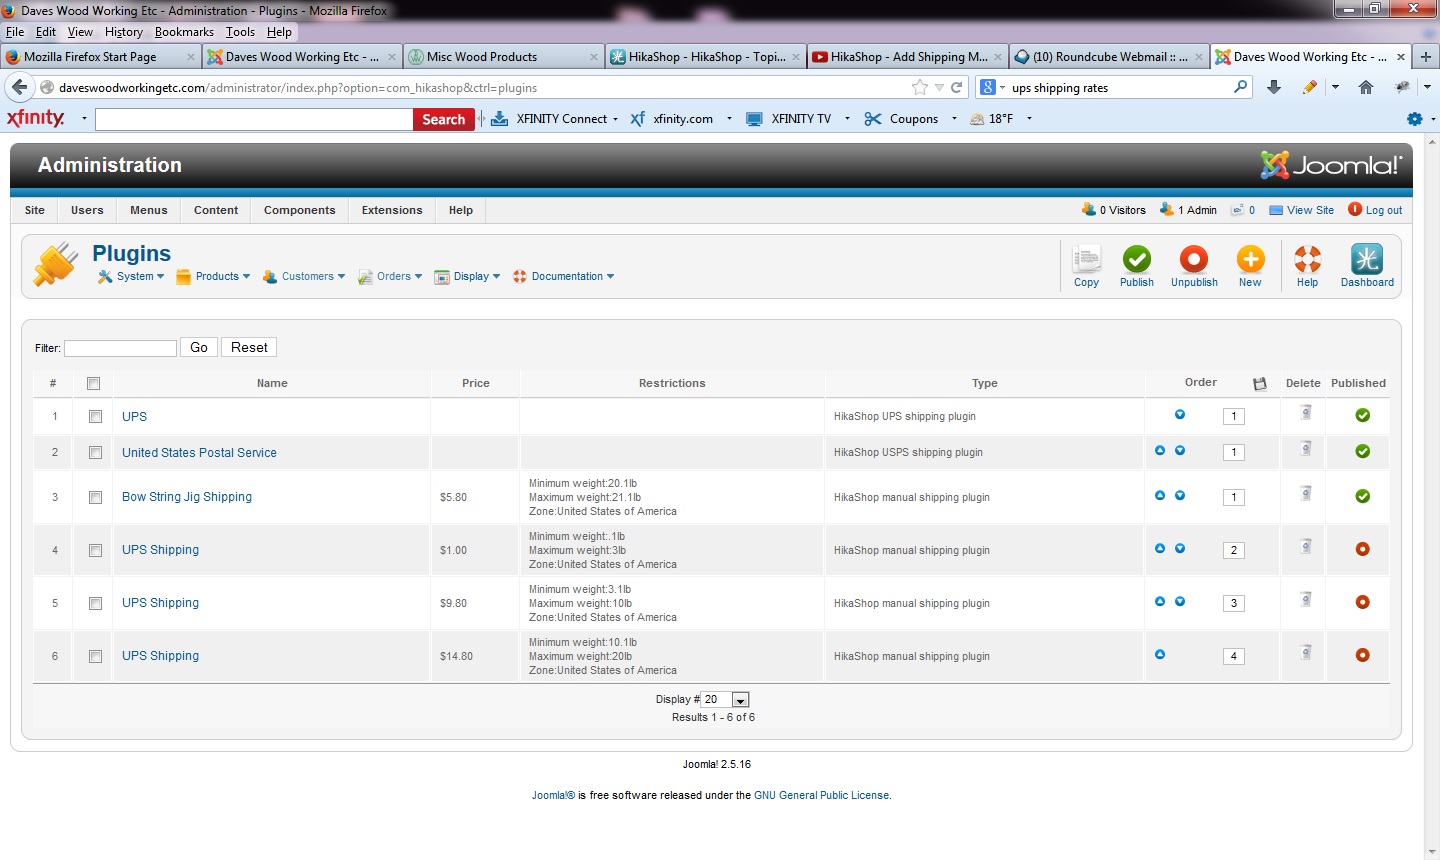Click the red xfinity Search button
Viewport: 1440px width, 860px height.
click(443, 119)
